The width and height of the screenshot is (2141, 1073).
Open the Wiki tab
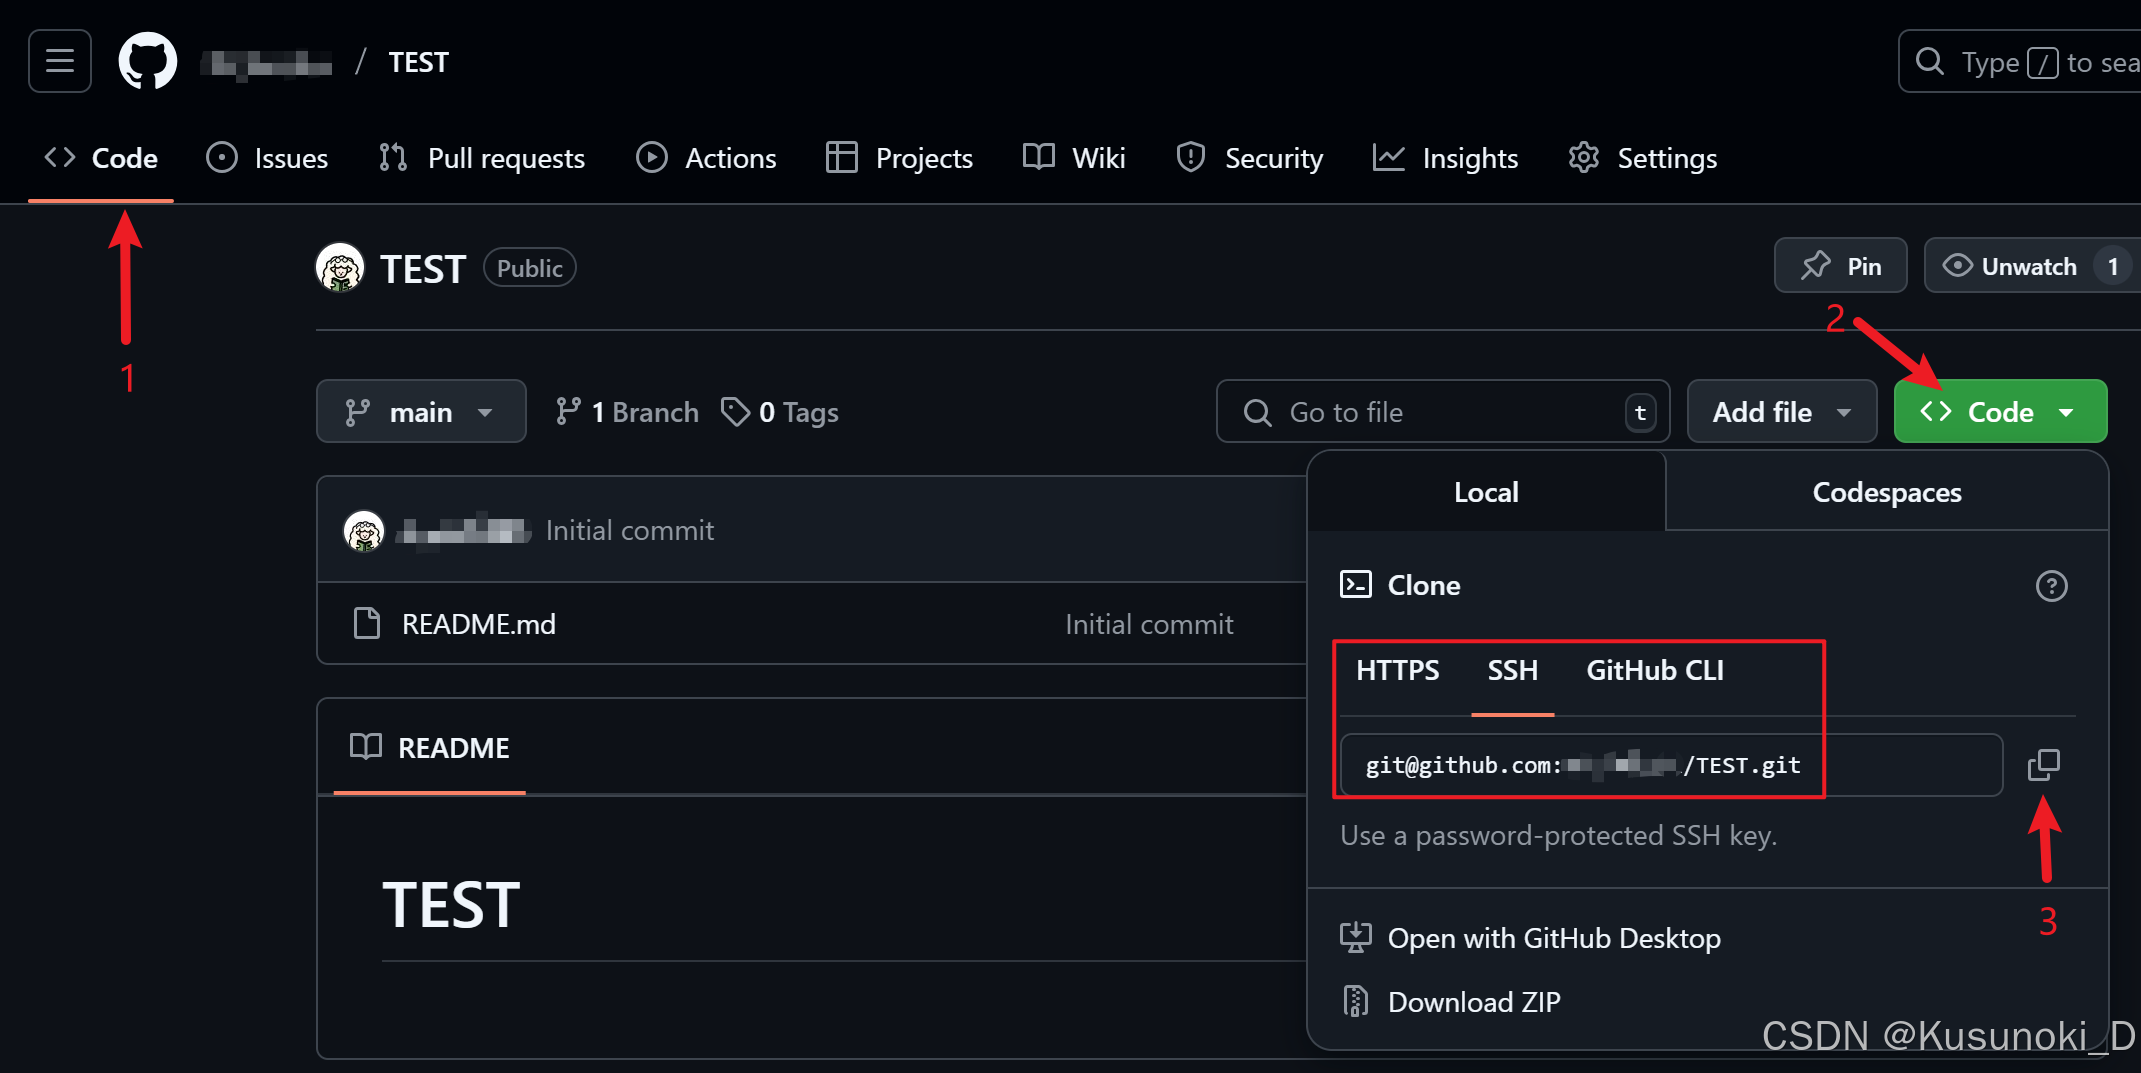coord(1074,158)
